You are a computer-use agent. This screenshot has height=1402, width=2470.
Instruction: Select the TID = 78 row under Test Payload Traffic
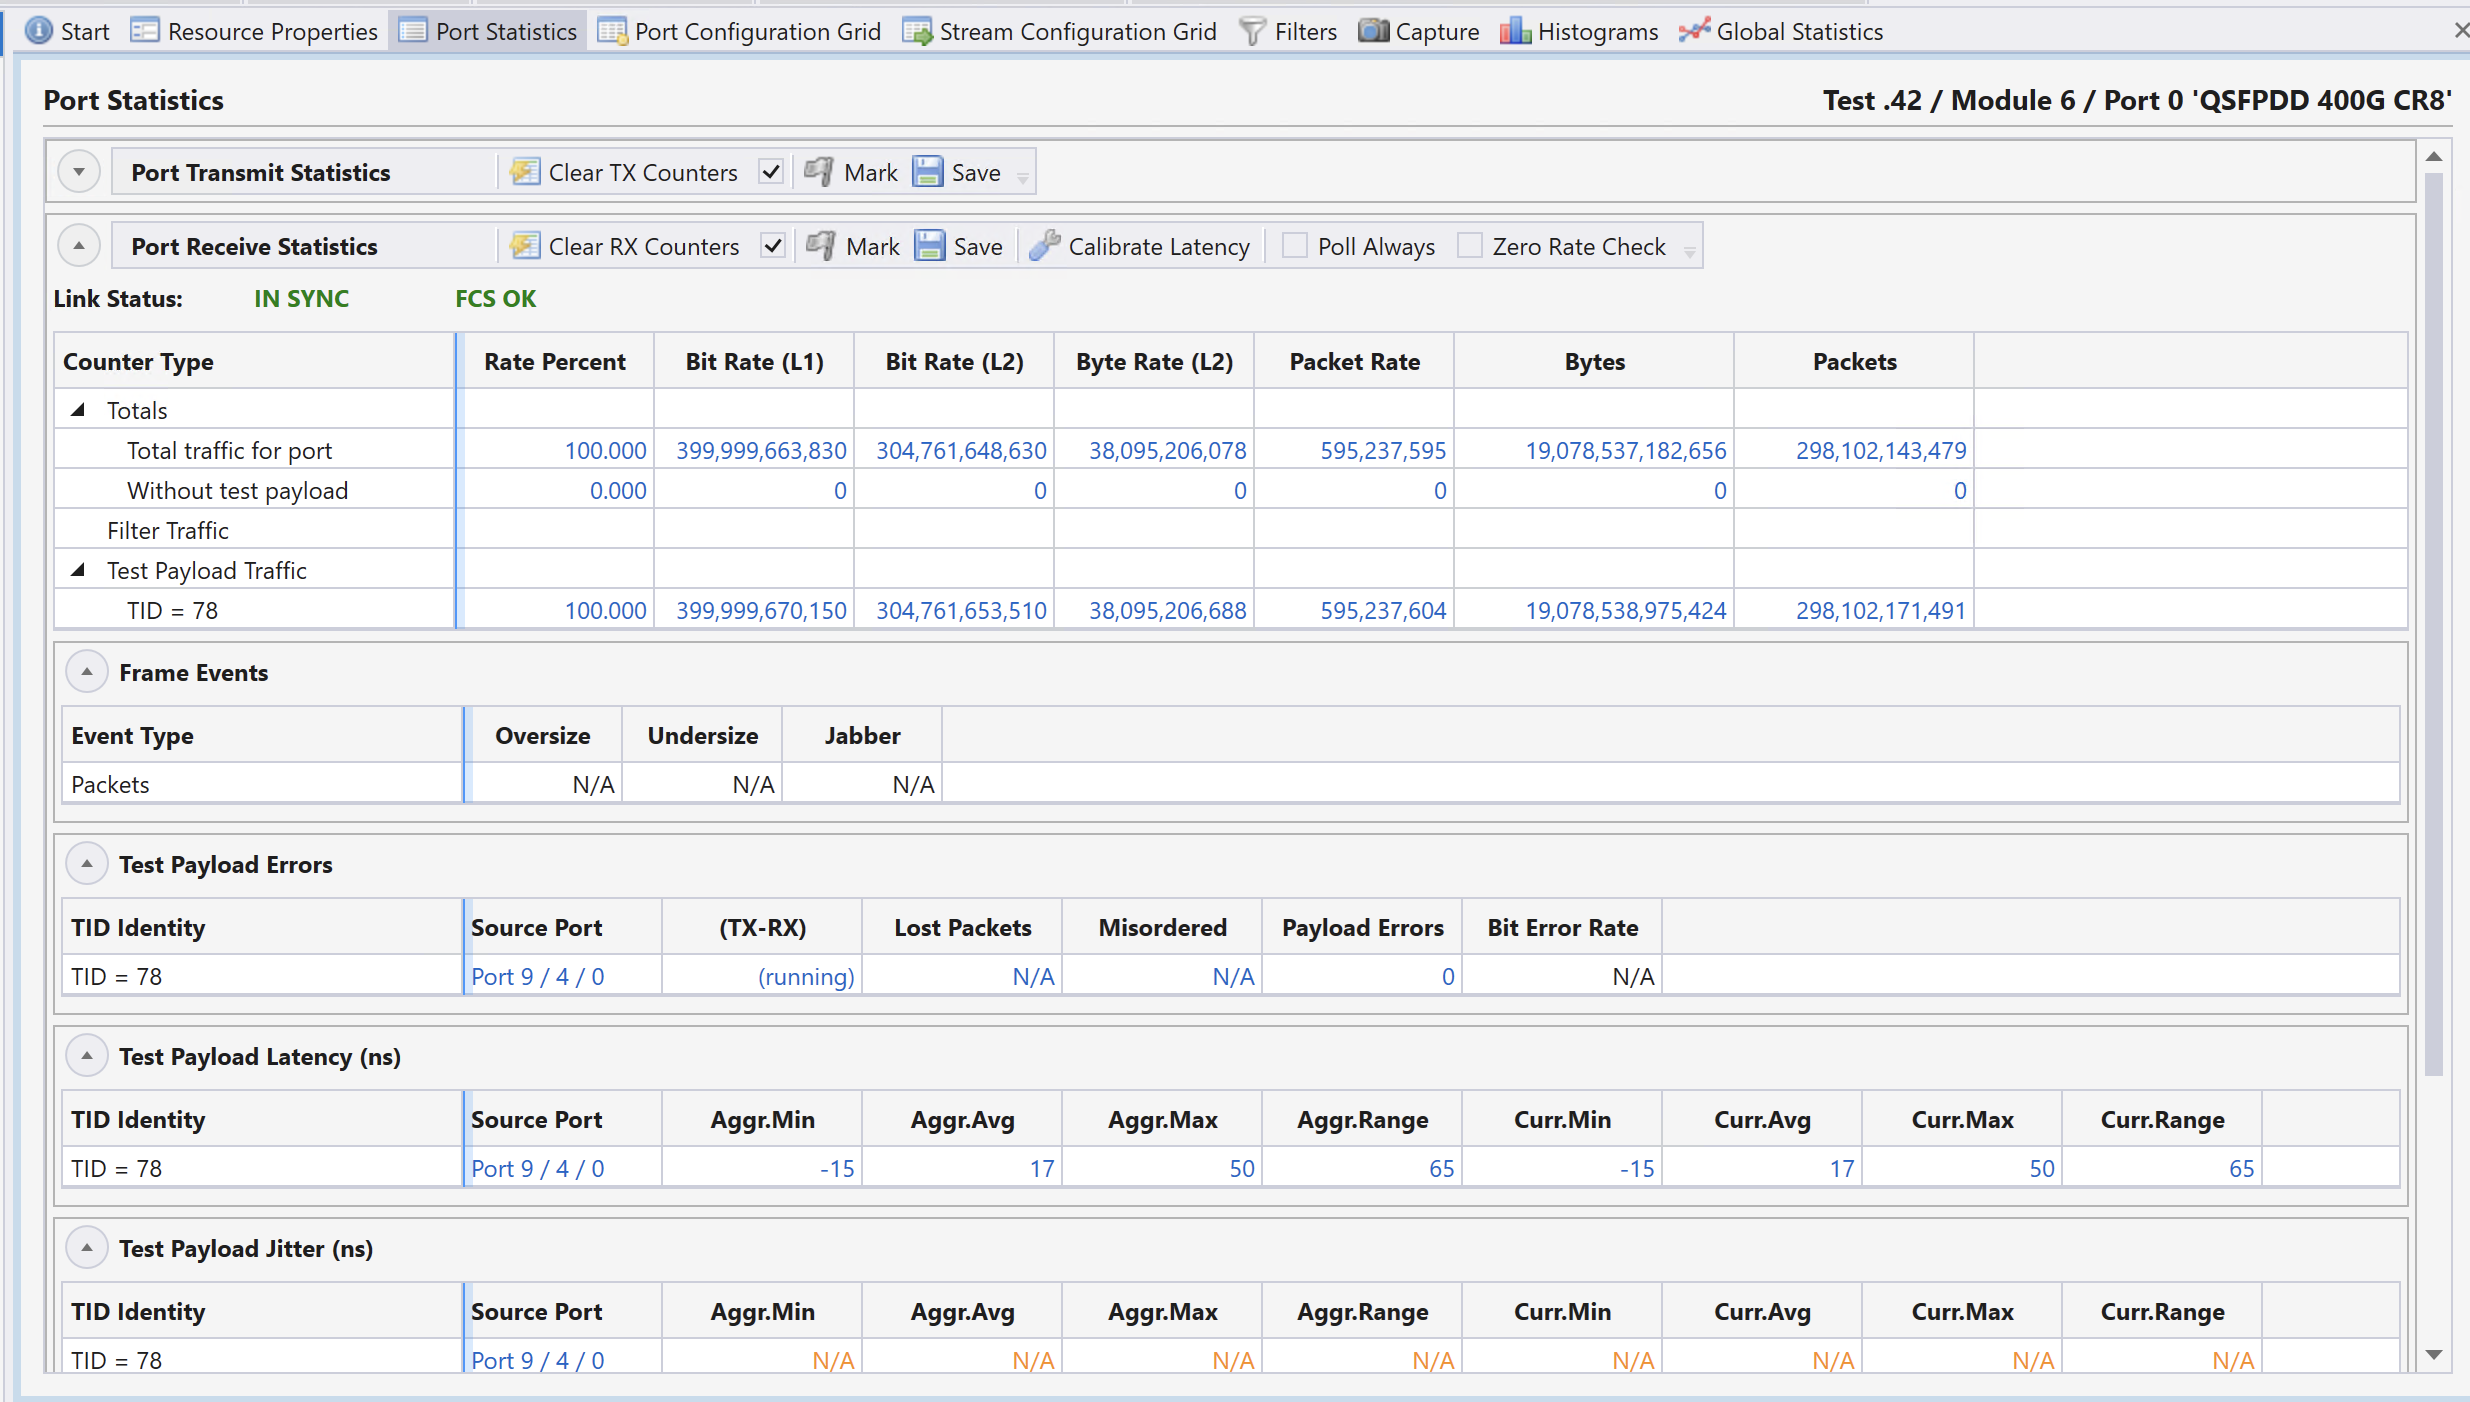(x=1230, y=610)
